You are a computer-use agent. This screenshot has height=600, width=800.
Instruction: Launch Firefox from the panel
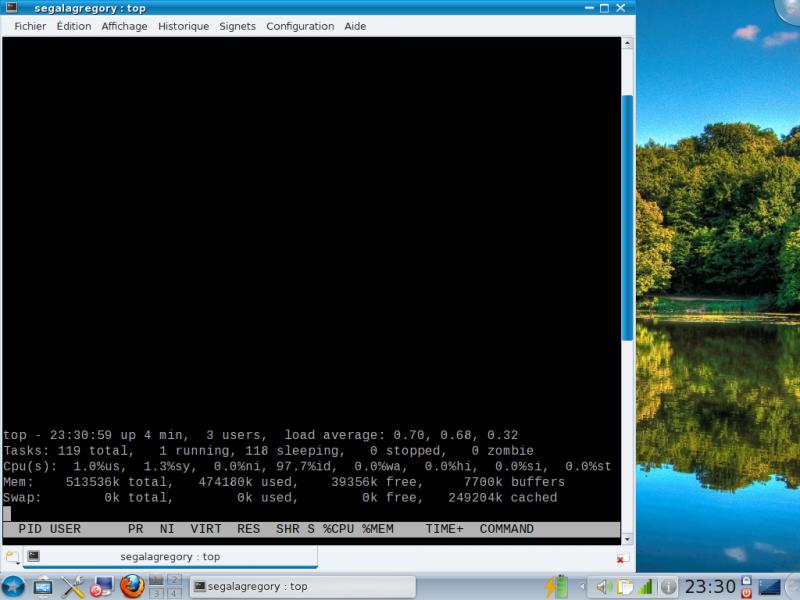click(132, 586)
